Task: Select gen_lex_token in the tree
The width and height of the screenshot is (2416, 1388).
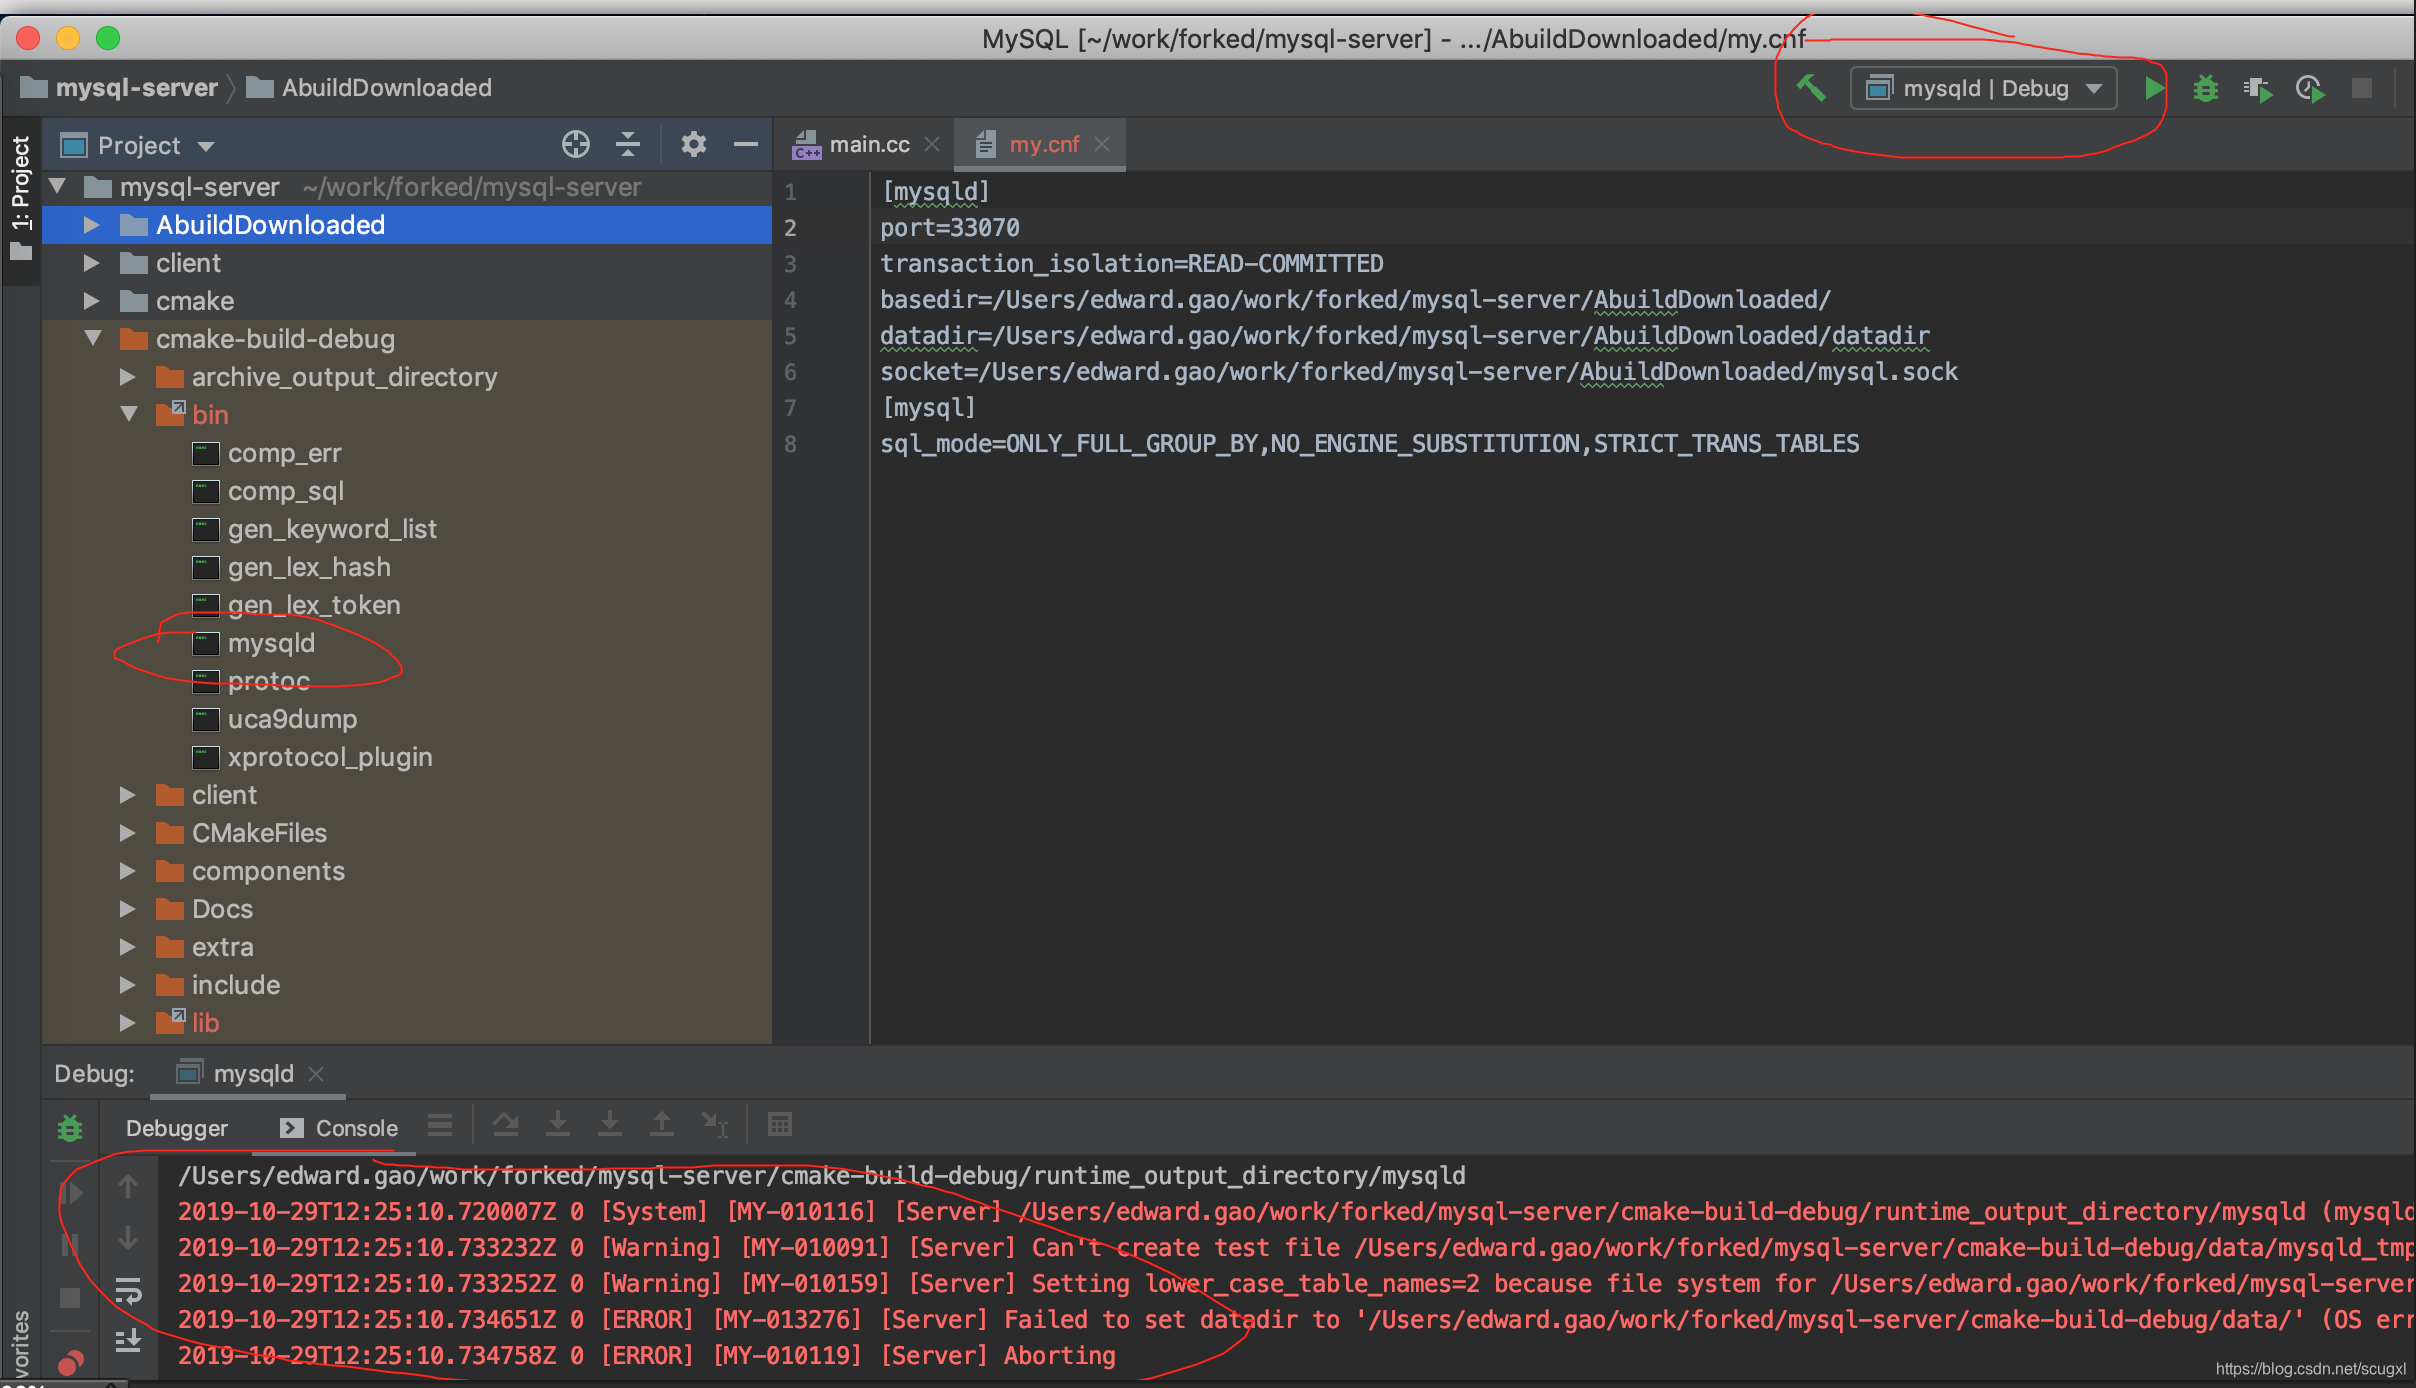Action: (314, 605)
